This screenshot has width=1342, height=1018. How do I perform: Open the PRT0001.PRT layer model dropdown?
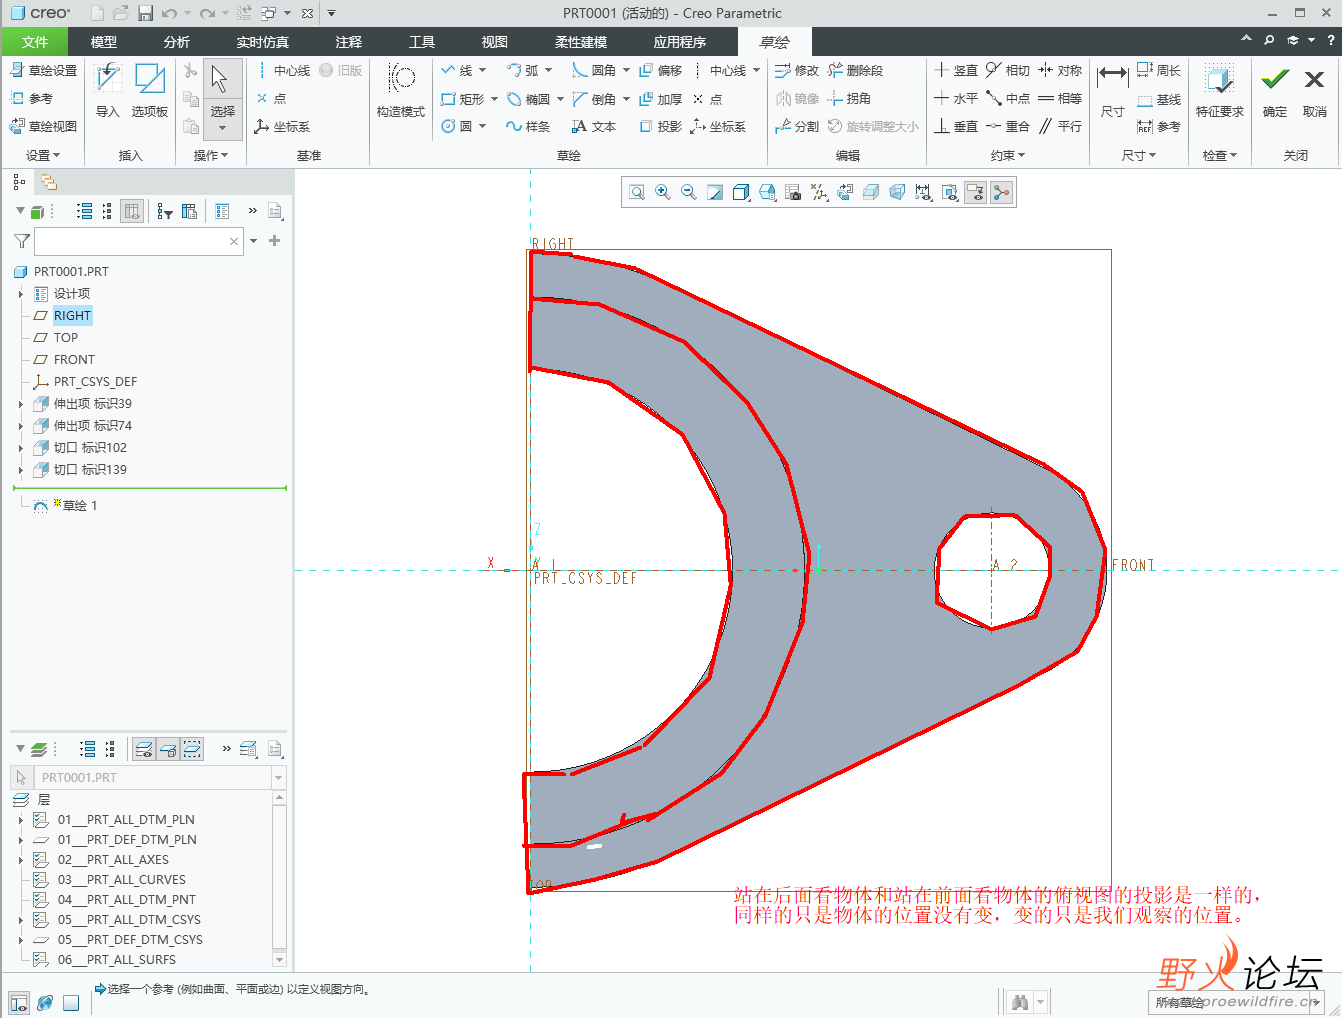tap(279, 777)
